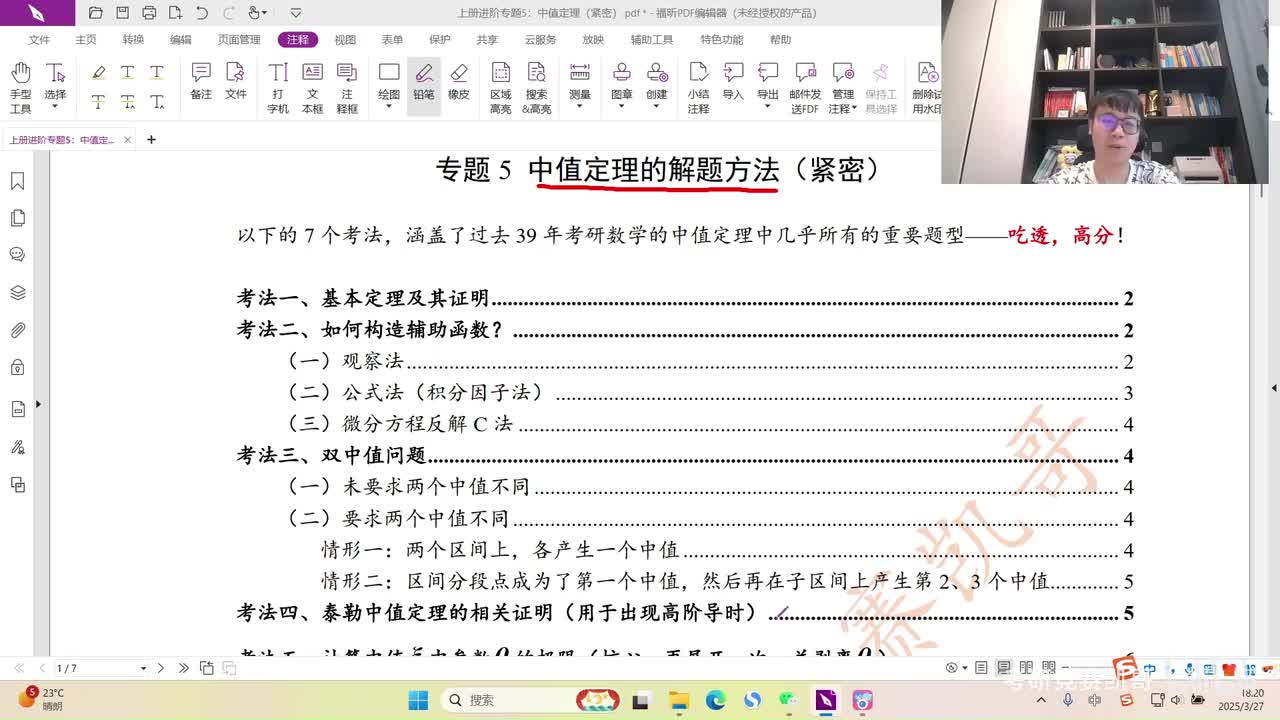Go to previous page in status bar
1280x720 pixels.
(x=41, y=668)
